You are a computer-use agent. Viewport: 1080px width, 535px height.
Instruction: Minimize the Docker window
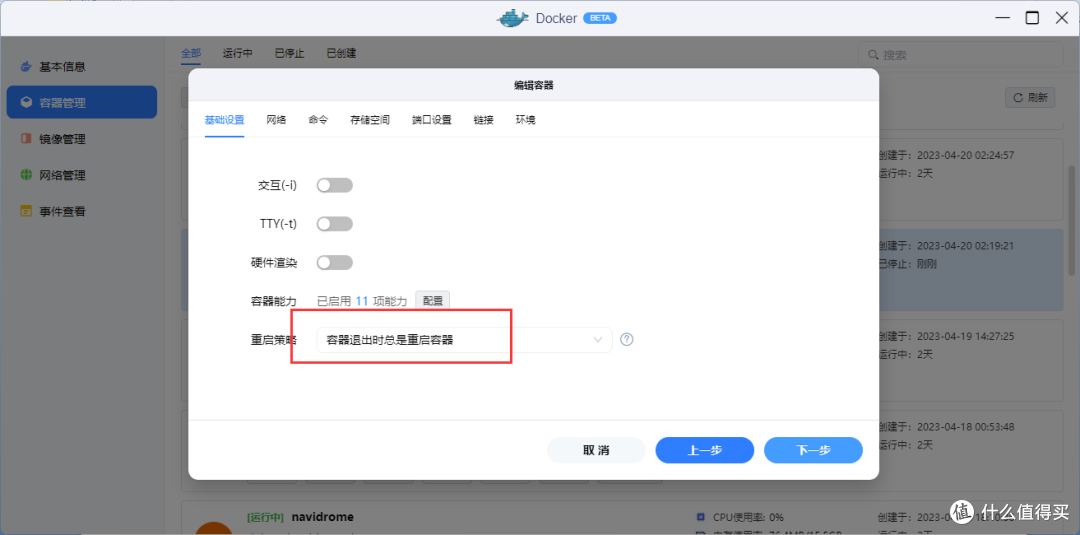click(1002, 18)
